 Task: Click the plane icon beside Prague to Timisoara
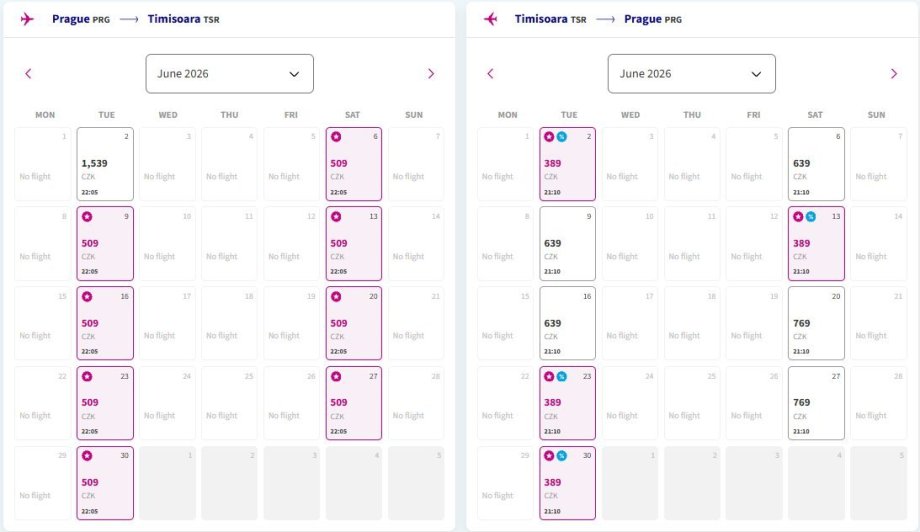click(x=27, y=19)
